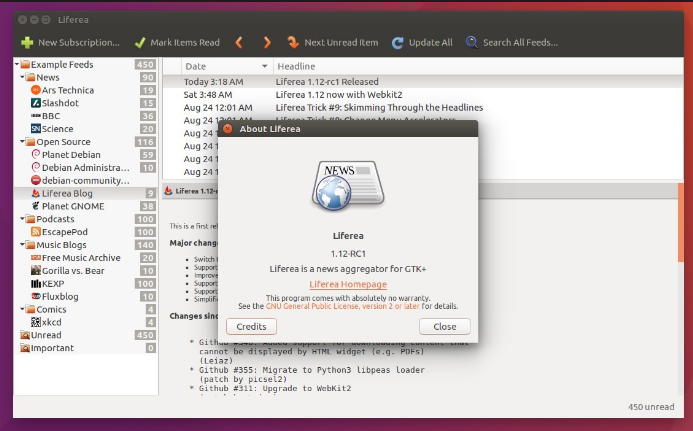Image resolution: width=693 pixels, height=431 pixels.
Task: Select the Science feed icon
Action: coord(36,129)
